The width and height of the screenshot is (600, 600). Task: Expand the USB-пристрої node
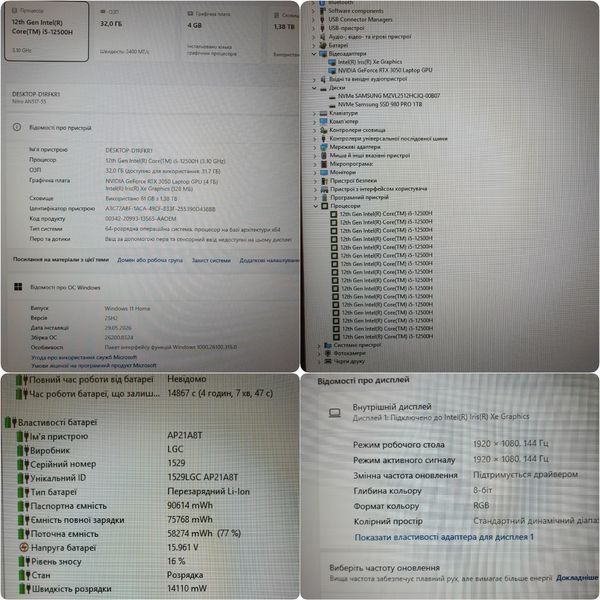click(x=314, y=28)
